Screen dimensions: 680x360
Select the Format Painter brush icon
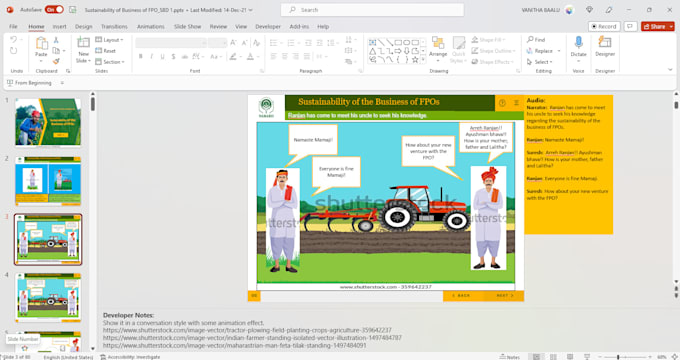point(56,61)
